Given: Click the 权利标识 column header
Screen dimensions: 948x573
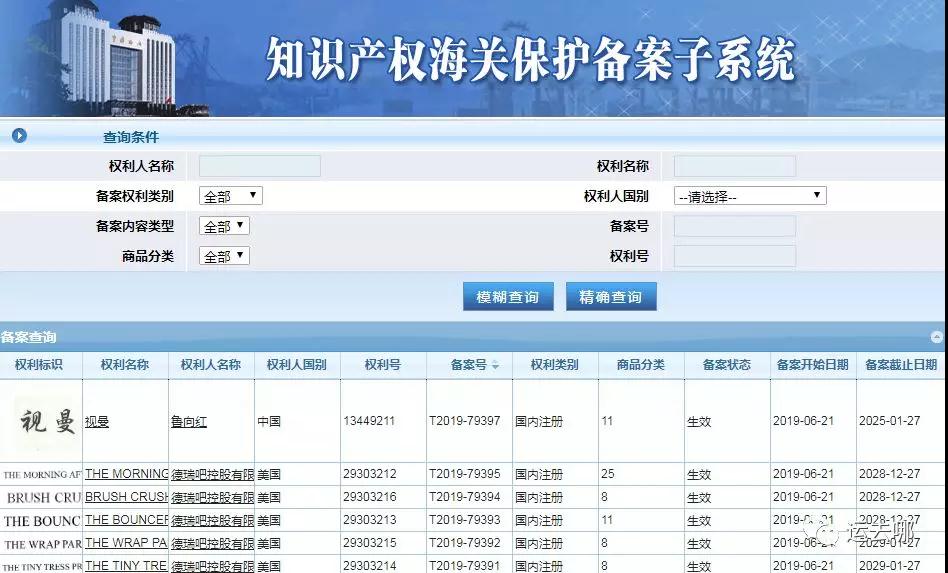Looking at the screenshot, I should (39, 364).
